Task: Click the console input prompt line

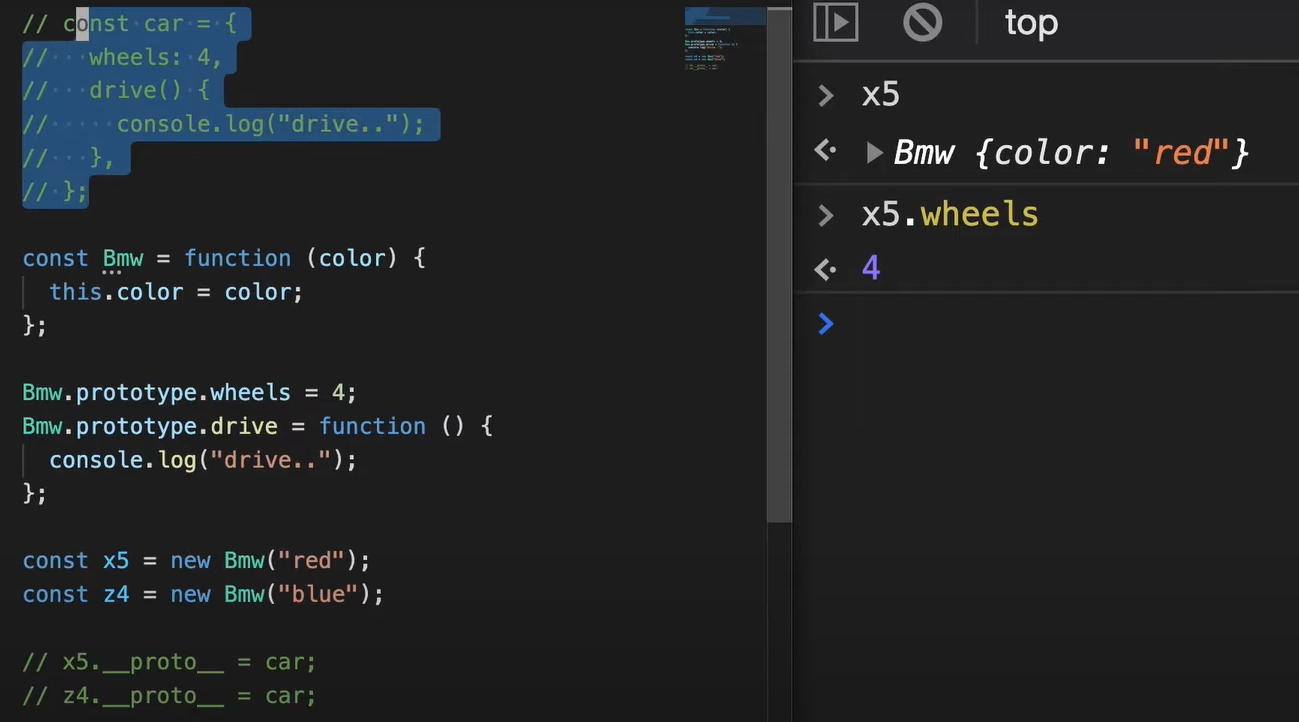Action: click(x=1046, y=323)
